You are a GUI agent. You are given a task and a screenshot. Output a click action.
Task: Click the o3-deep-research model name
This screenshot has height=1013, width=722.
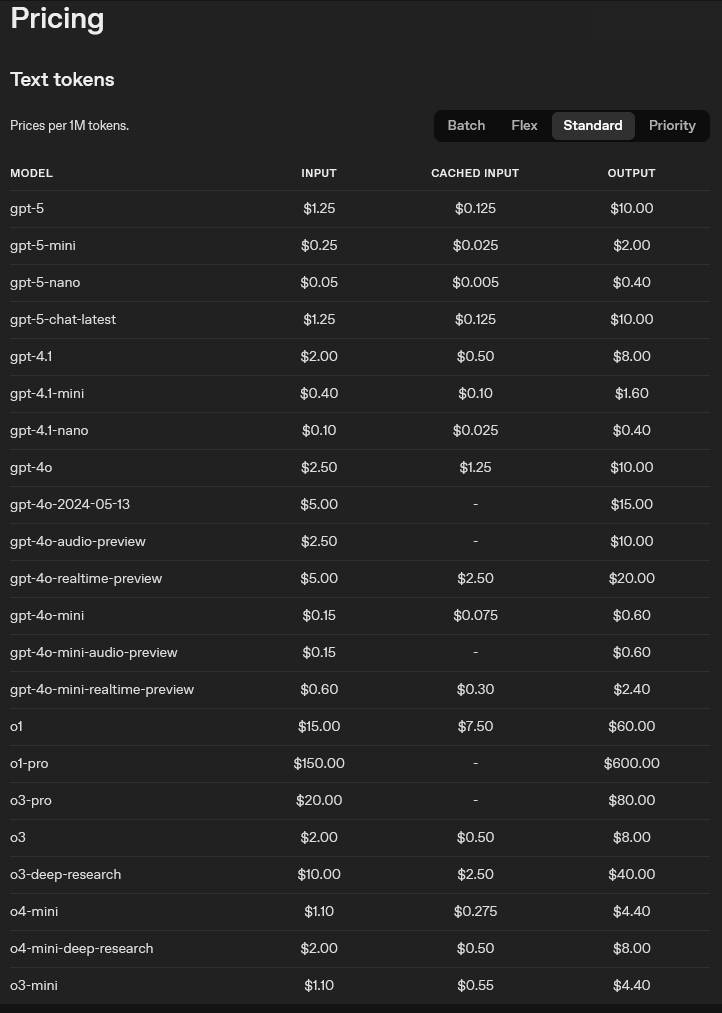[x=66, y=874]
